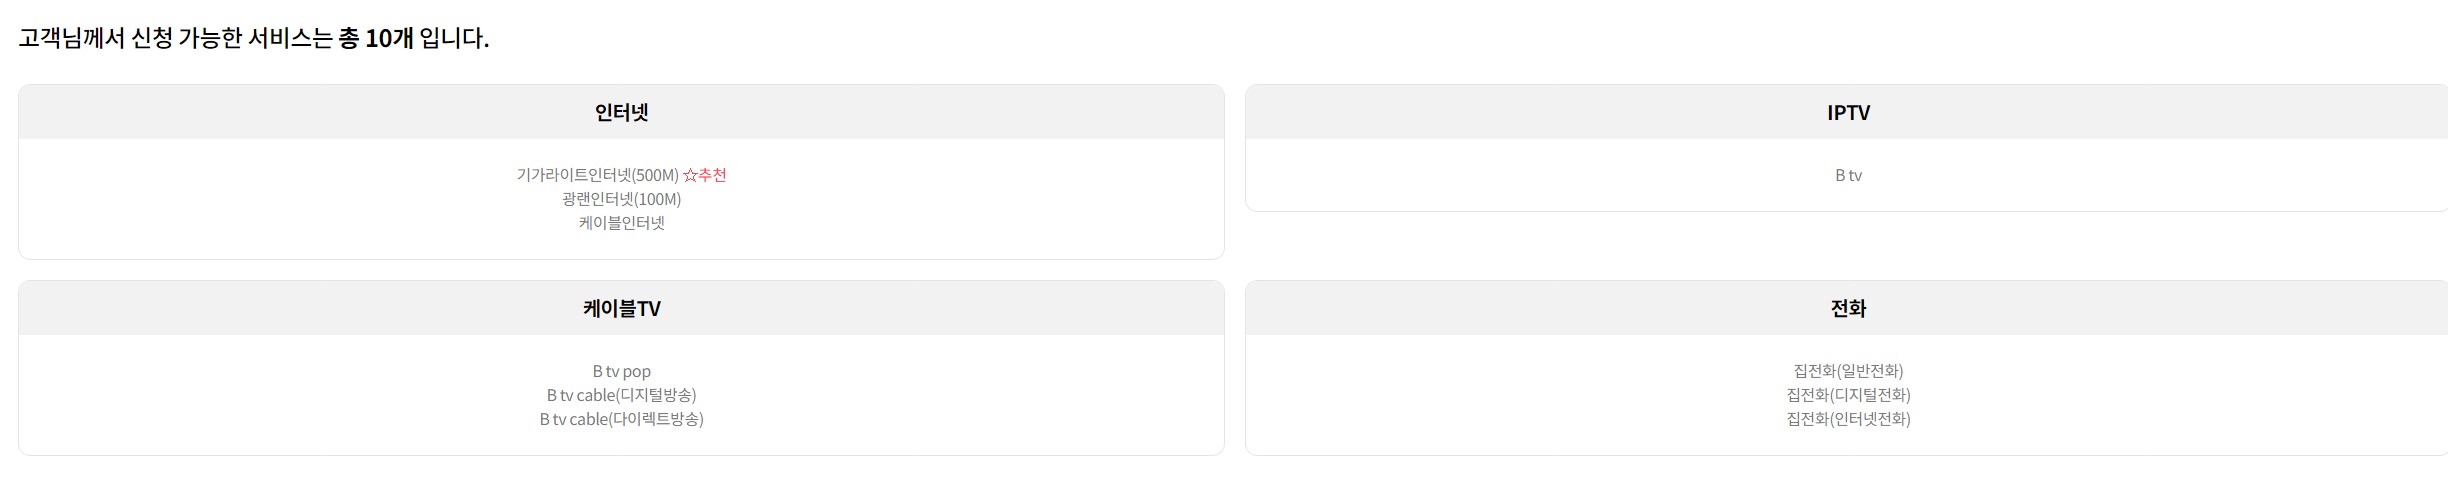Pick 집전화(인터넷전화) phone service
Viewport: 2448px width, 479px height.
click(1847, 419)
